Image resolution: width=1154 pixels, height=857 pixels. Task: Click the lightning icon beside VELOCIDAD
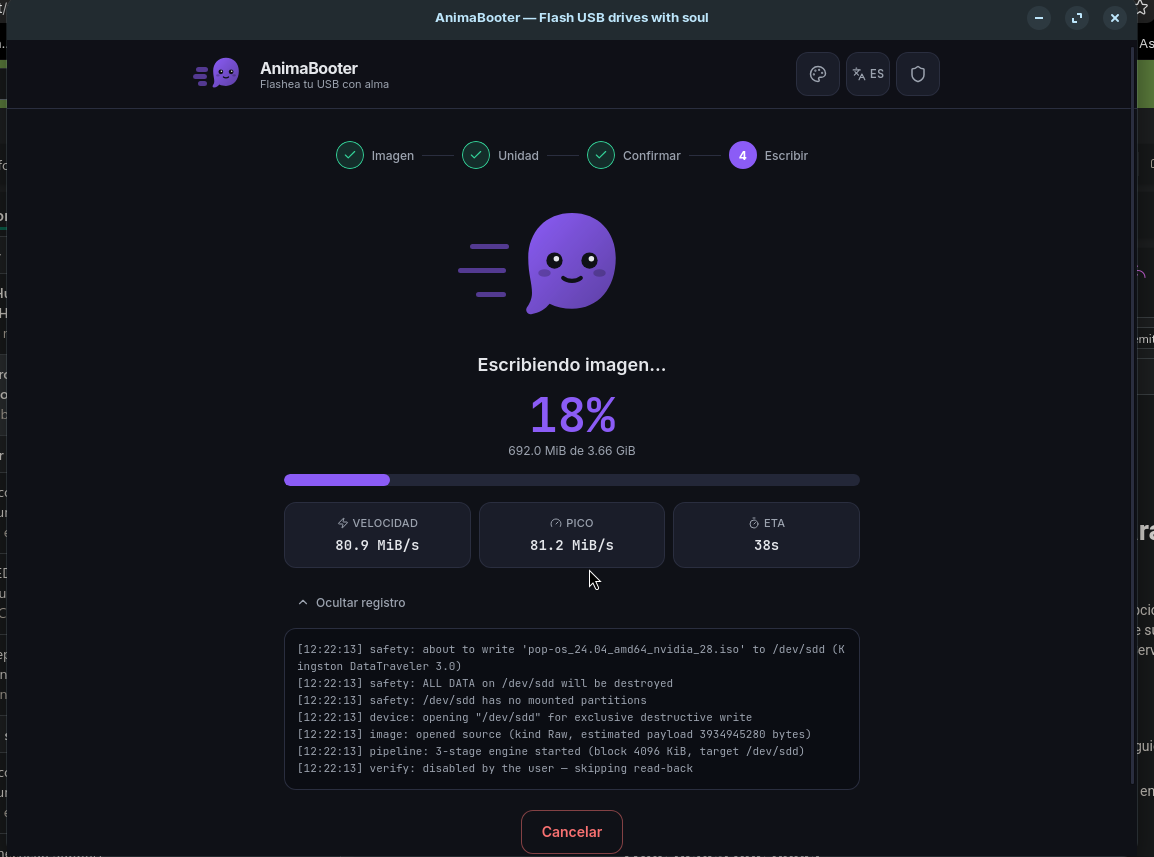[342, 523]
